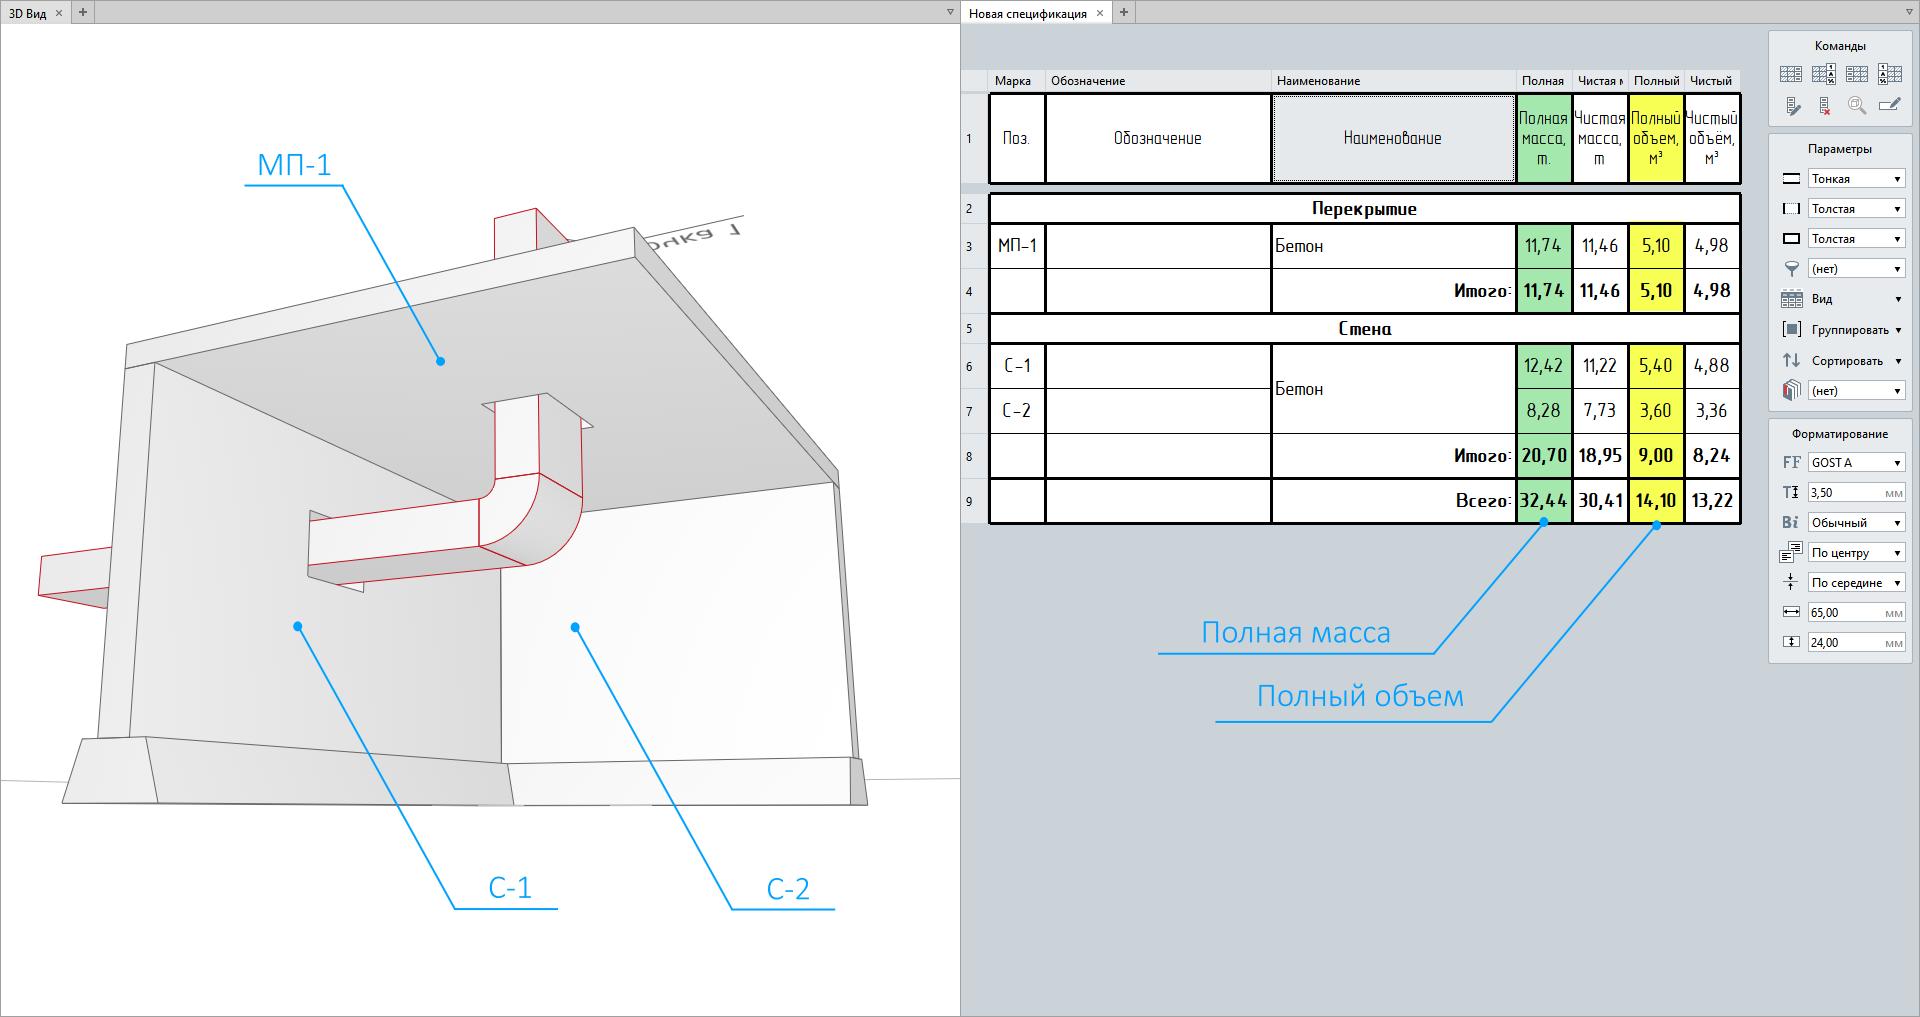The image size is (1920, 1017).
Task: Open the Тонкая line type dropdown
Action: [x=1856, y=179]
